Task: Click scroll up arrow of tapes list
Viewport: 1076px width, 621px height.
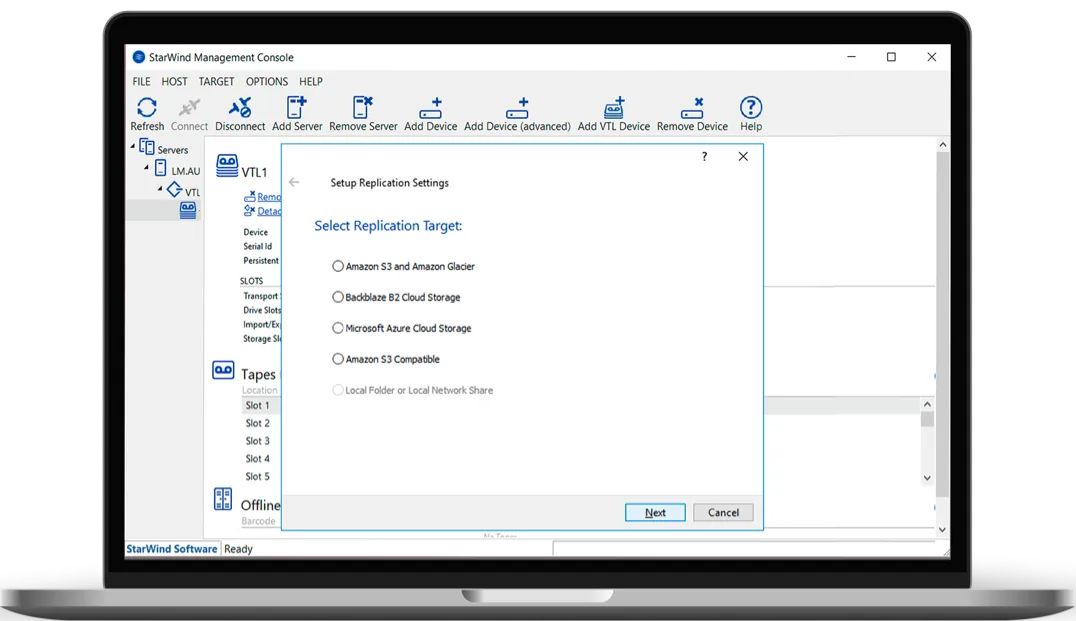Action: (x=927, y=404)
